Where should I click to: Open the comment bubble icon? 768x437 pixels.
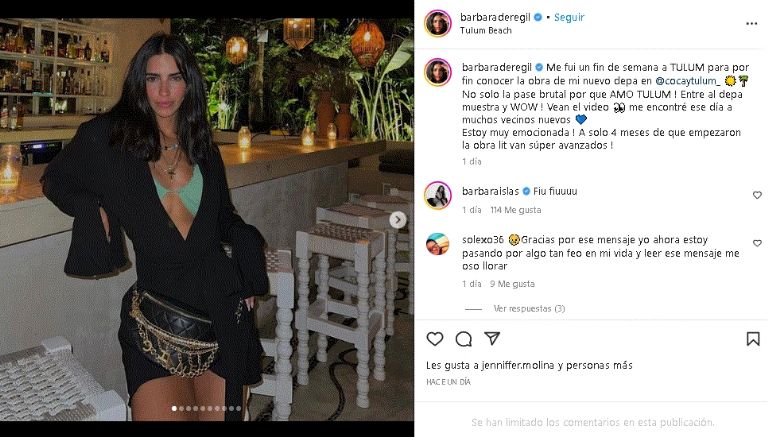pyautogui.click(x=463, y=339)
